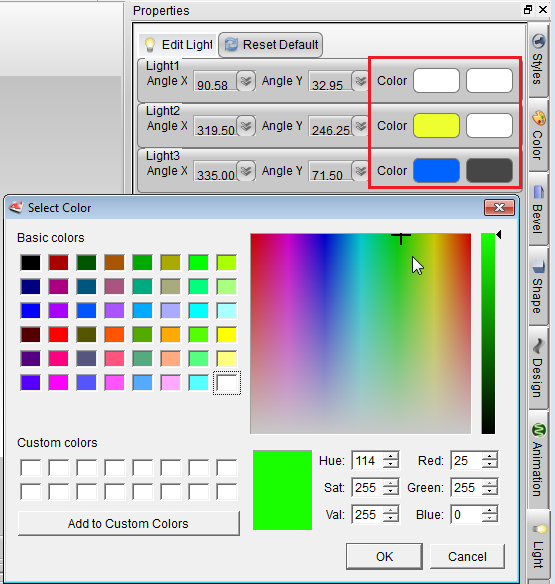555x584 pixels.
Task: Expand Light1 Angle X dropdown arrow
Action: 246,81
